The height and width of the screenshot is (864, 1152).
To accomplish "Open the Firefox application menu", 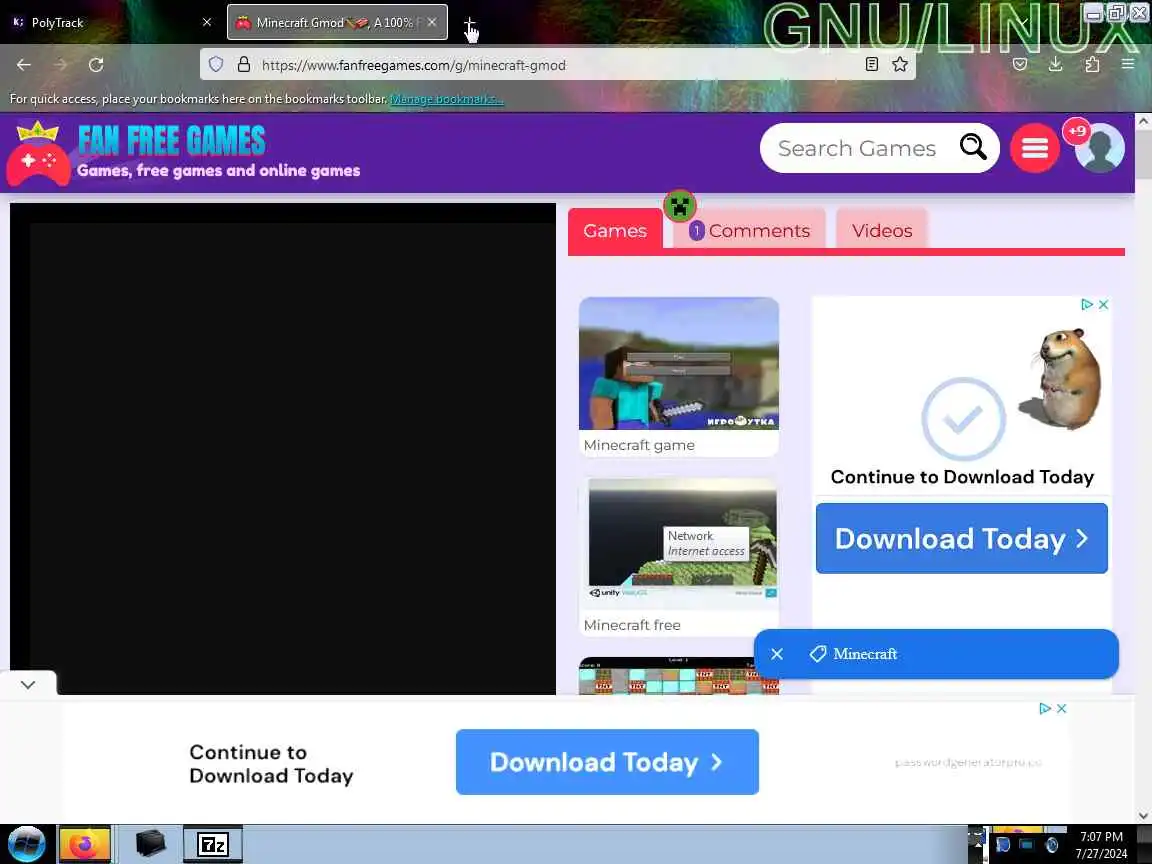I will (1128, 65).
